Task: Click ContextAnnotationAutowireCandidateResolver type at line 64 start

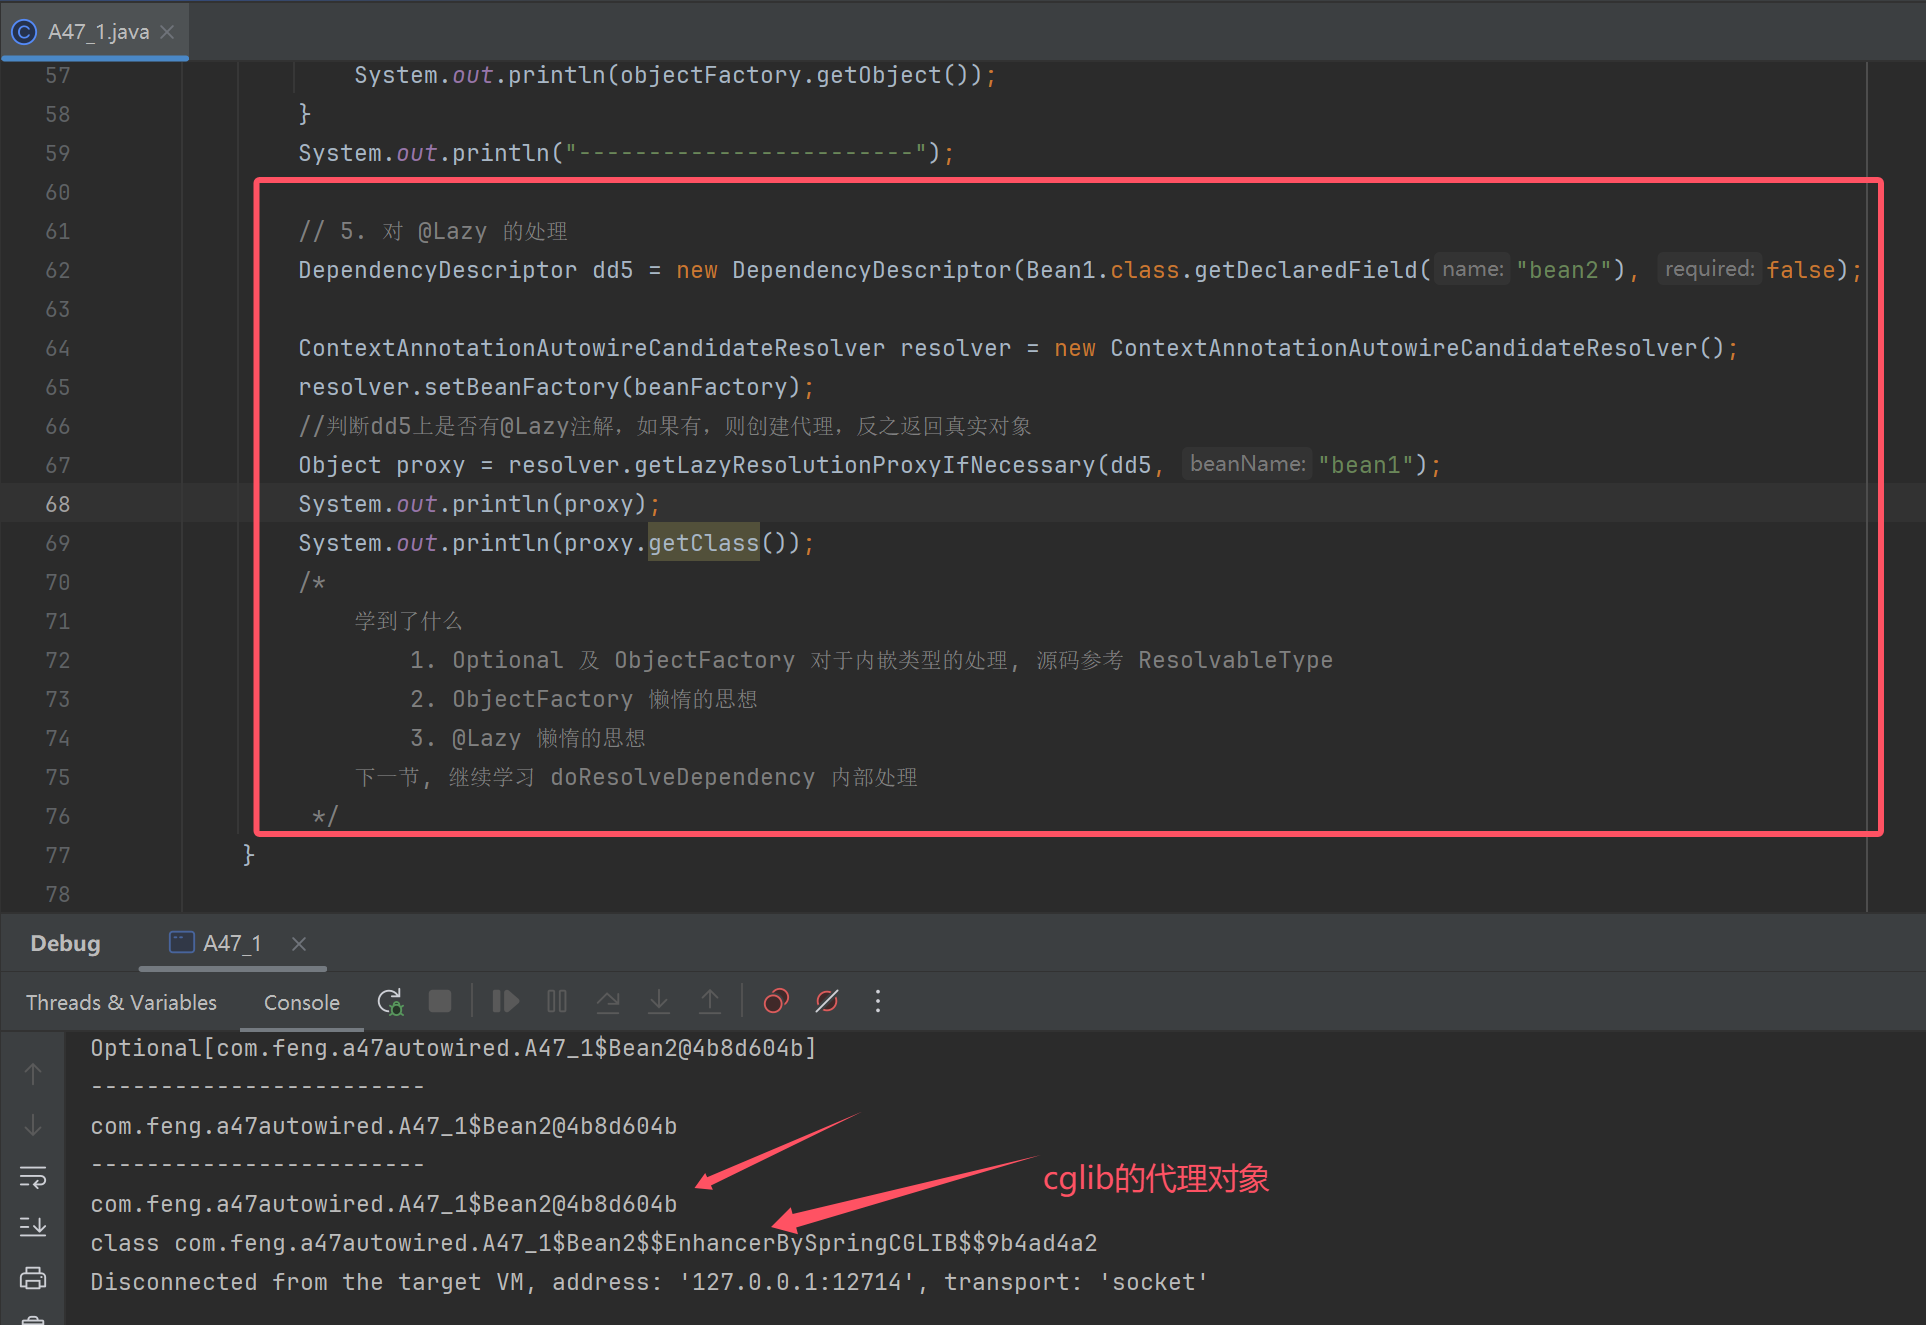Action: (x=591, y=348)
